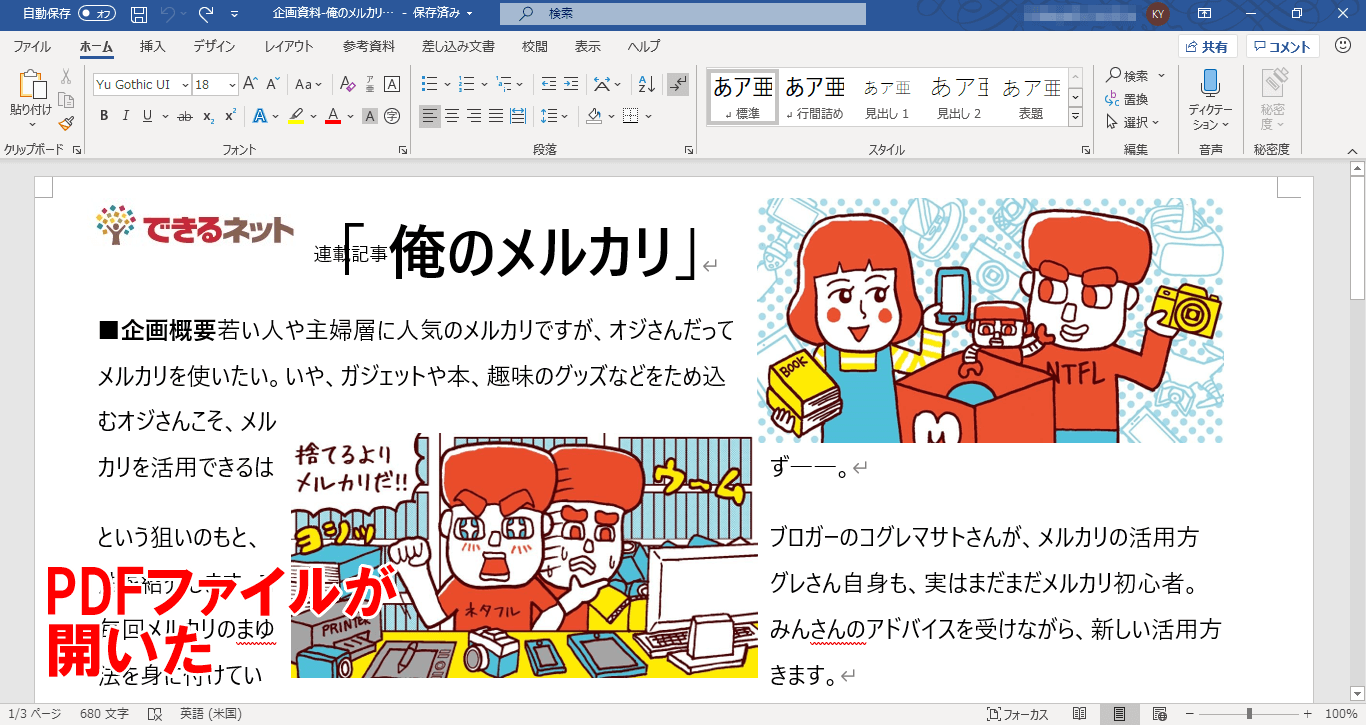The height and width of the screenshot is (725, 1366).
Task: Apply superscript formatting
Action: click(230, 116)
